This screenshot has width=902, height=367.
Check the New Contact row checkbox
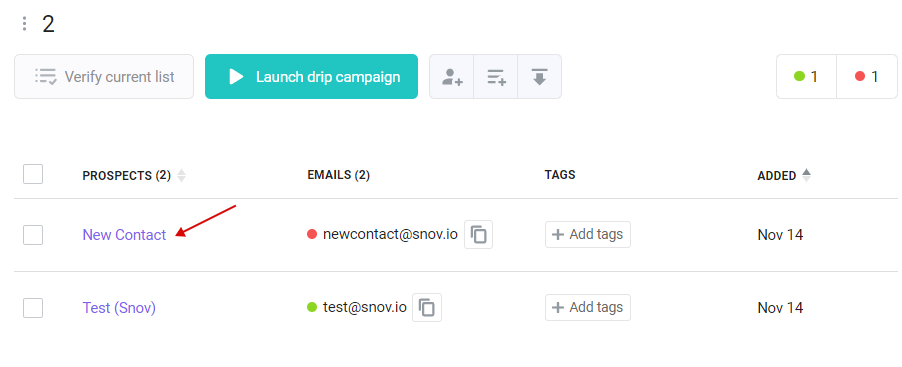click(x=33, y=235)
